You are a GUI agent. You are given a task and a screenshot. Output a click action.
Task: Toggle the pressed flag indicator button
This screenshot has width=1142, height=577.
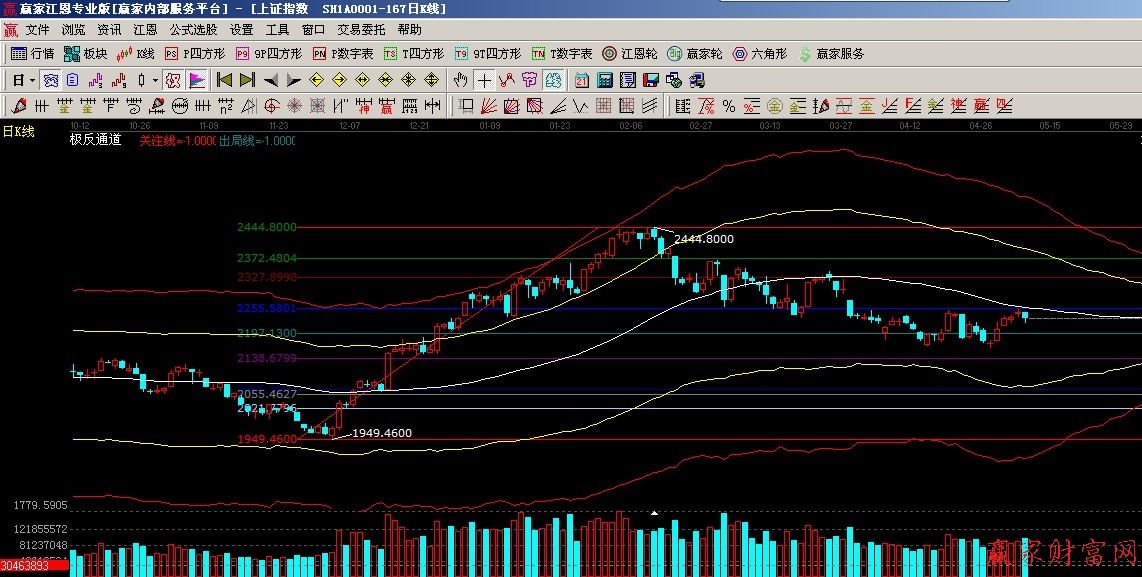197,80
